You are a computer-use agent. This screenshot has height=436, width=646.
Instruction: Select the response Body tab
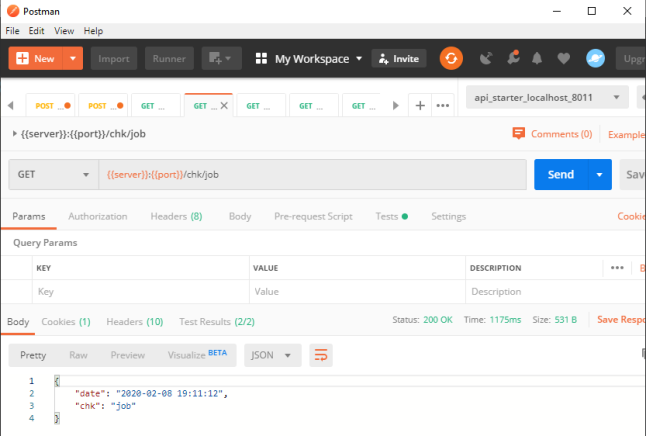[18, 321]
